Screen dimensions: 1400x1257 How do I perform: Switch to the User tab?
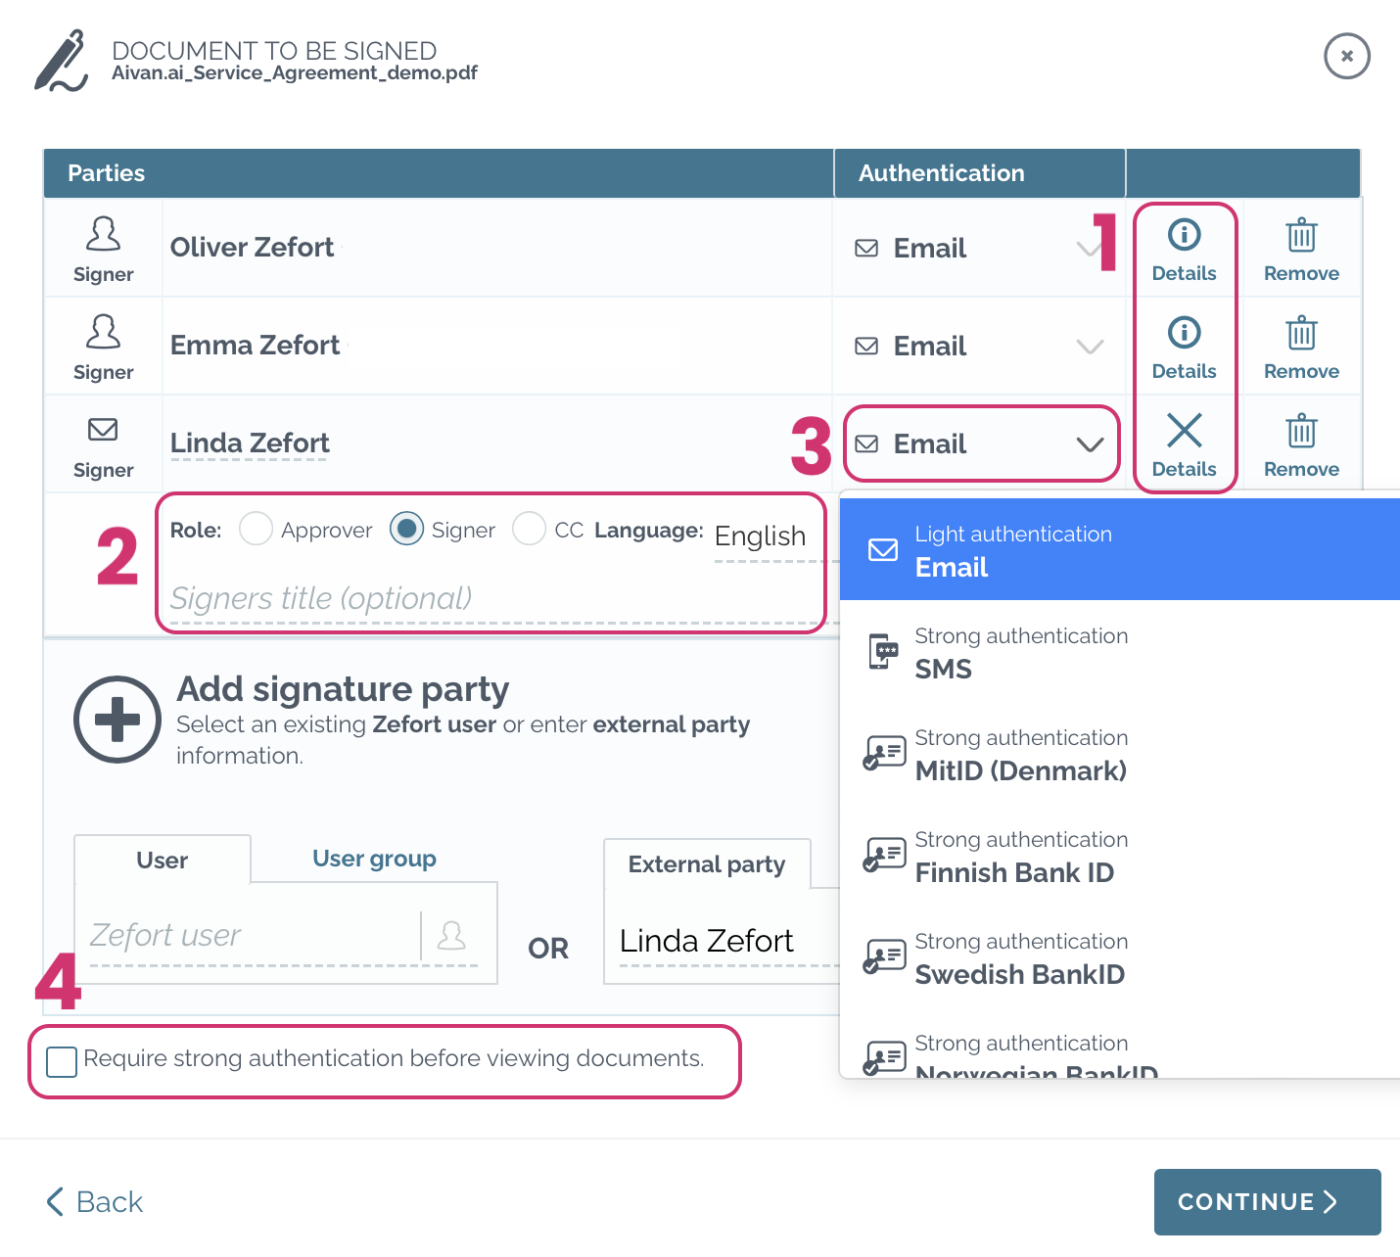tap(162, 860)
